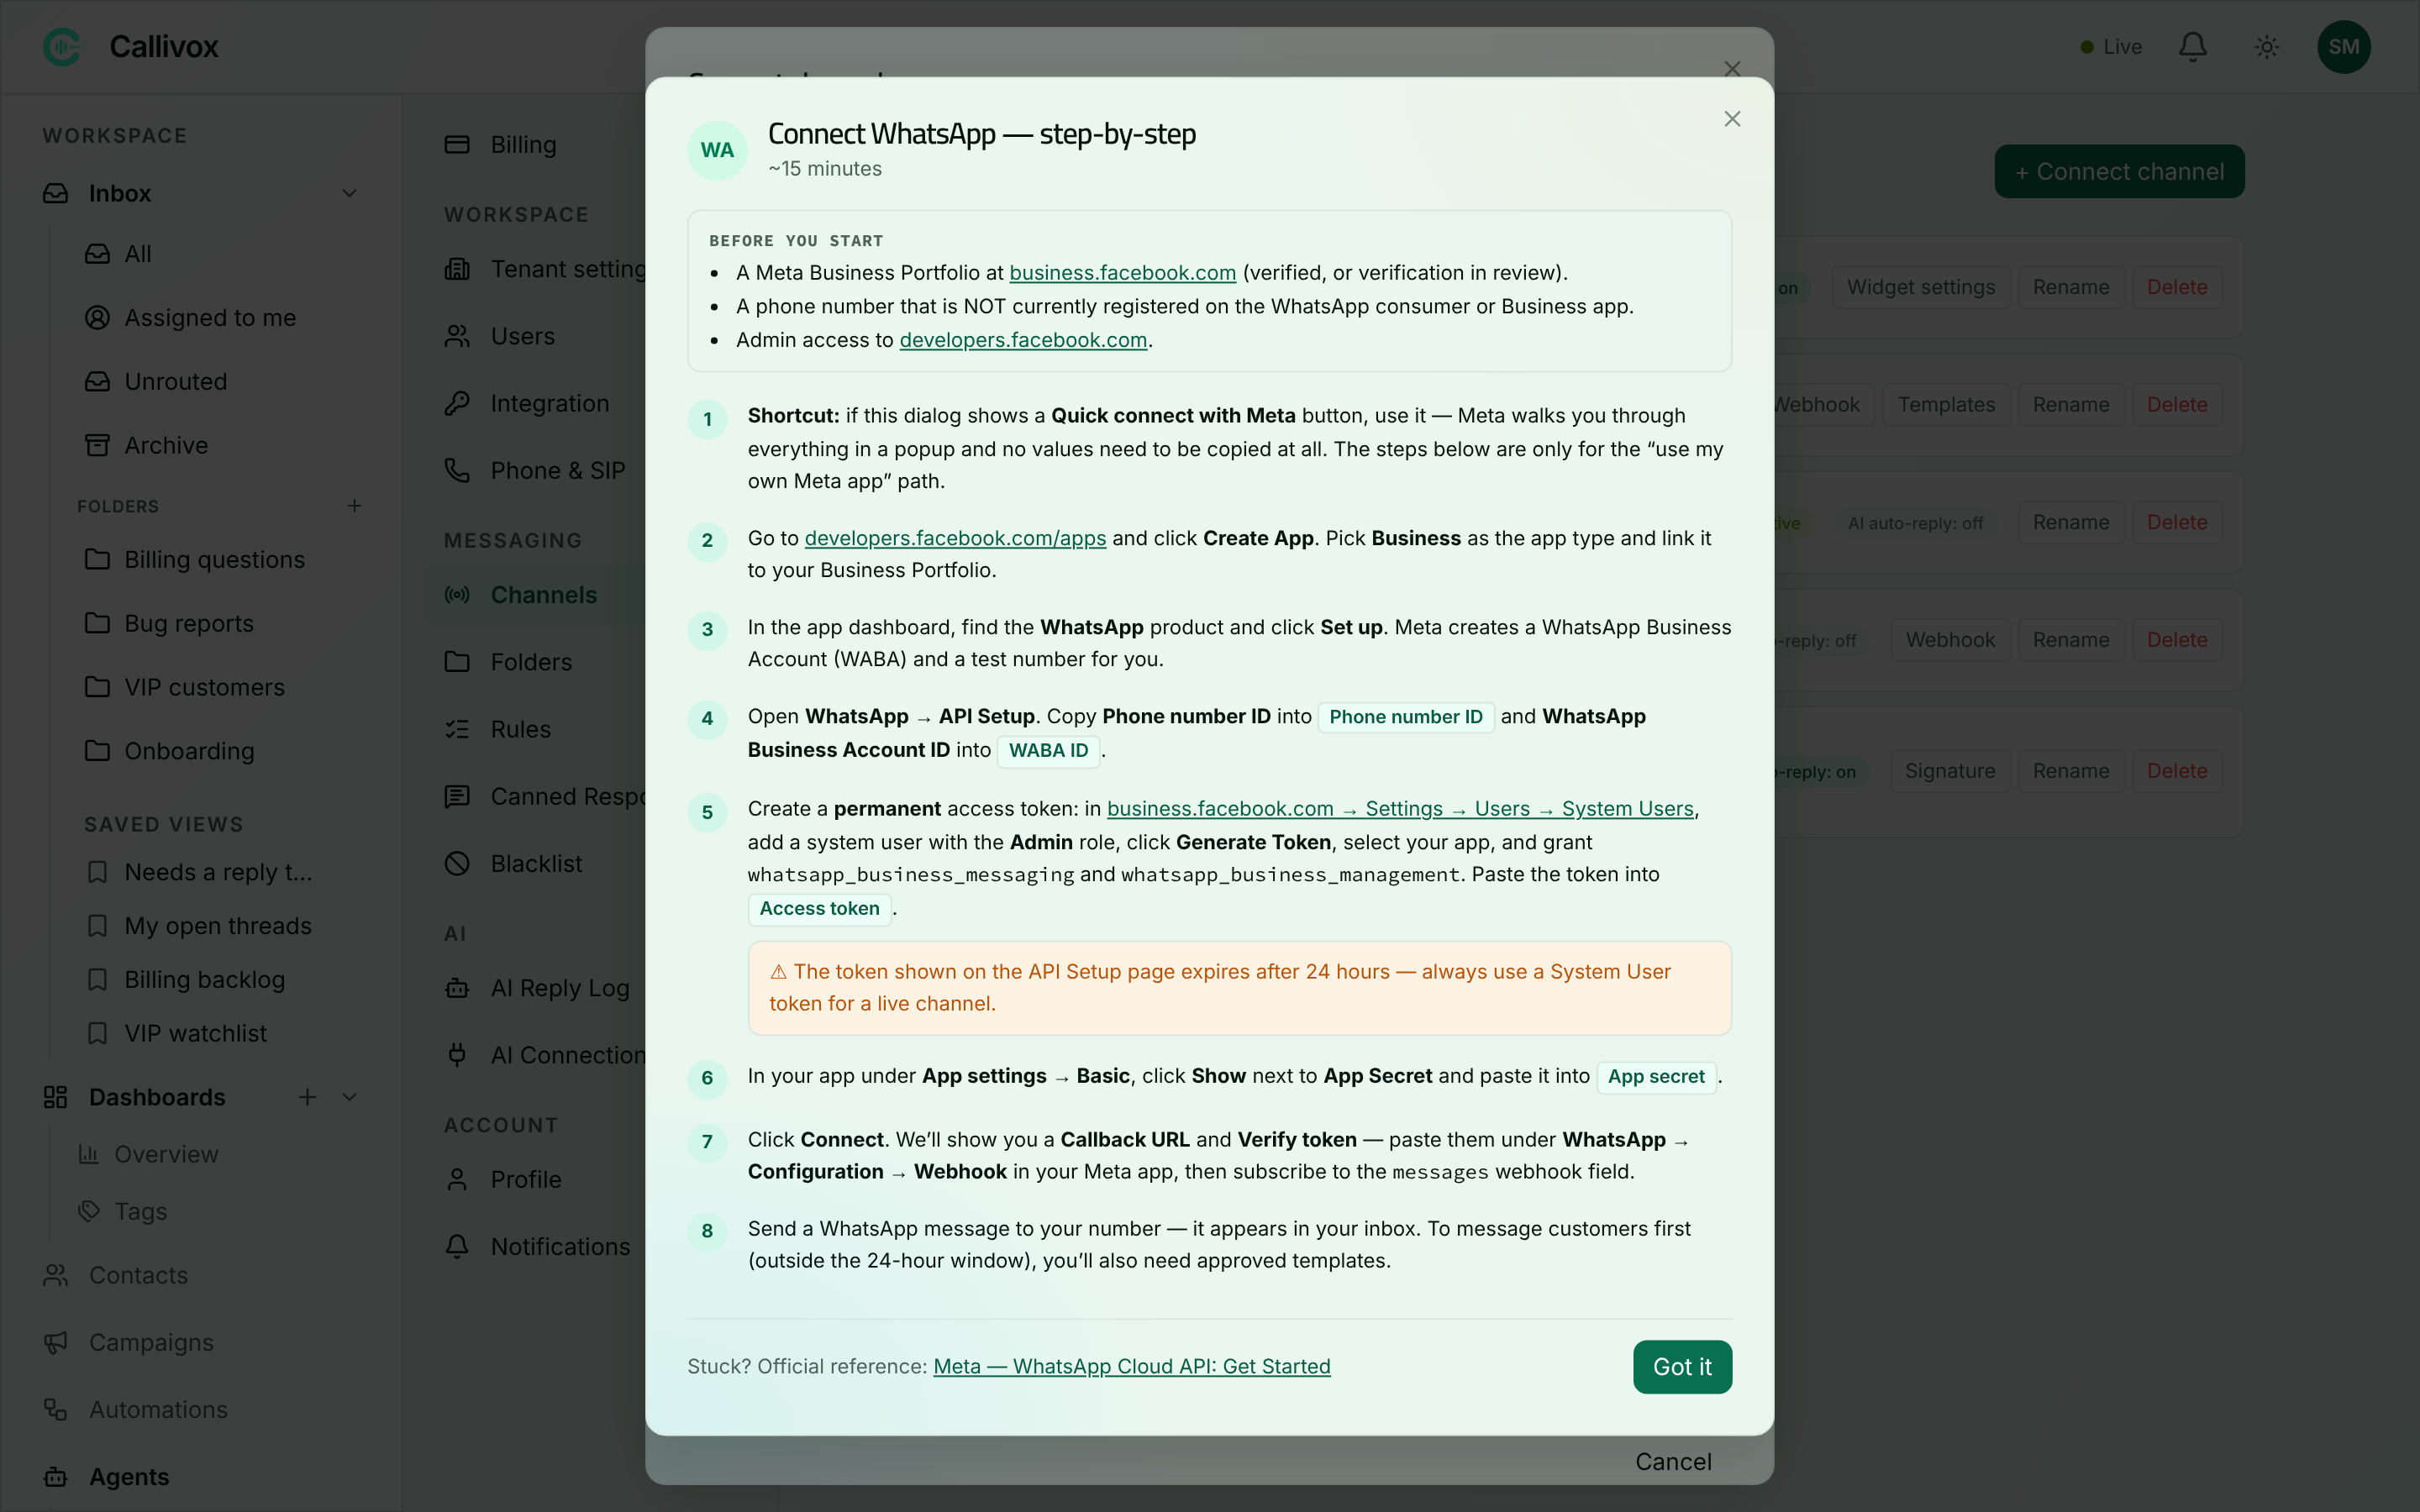Open System Users link in step 5
The width and height of the screenshot is (2420, 1512).
1400,809
